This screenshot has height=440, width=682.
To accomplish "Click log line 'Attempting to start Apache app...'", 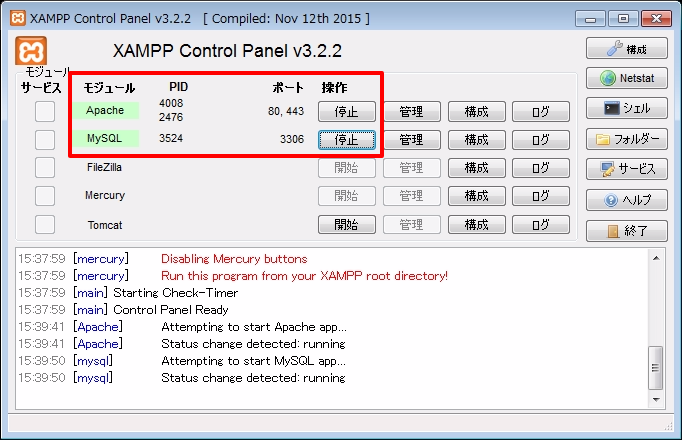I will [x=254, y=327].
